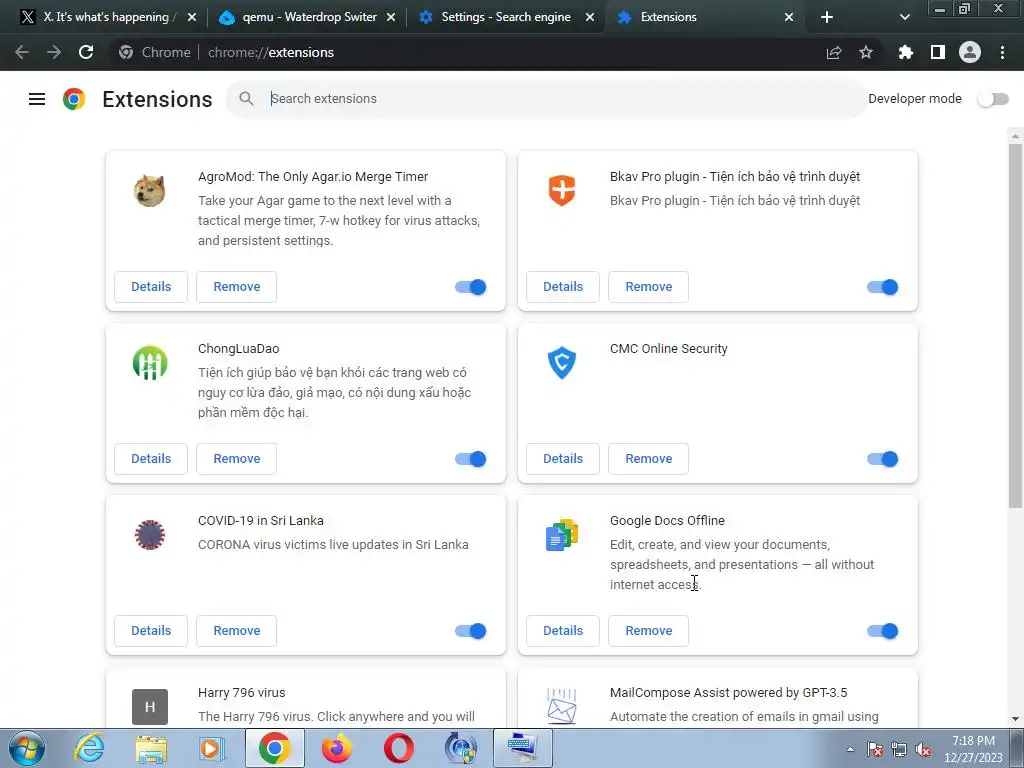The width and height of the screenshot is (1024, 768).
Task: Open the Windows Start button
Action: (x=27, y=748)
